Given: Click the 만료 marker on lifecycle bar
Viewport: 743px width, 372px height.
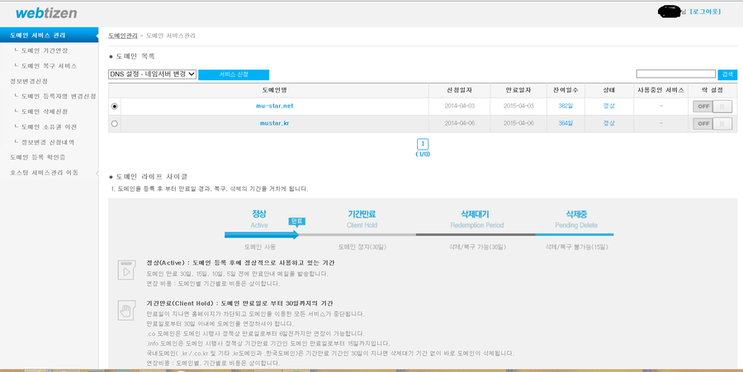Looking at the screenshot, I should tap(297, 221).
